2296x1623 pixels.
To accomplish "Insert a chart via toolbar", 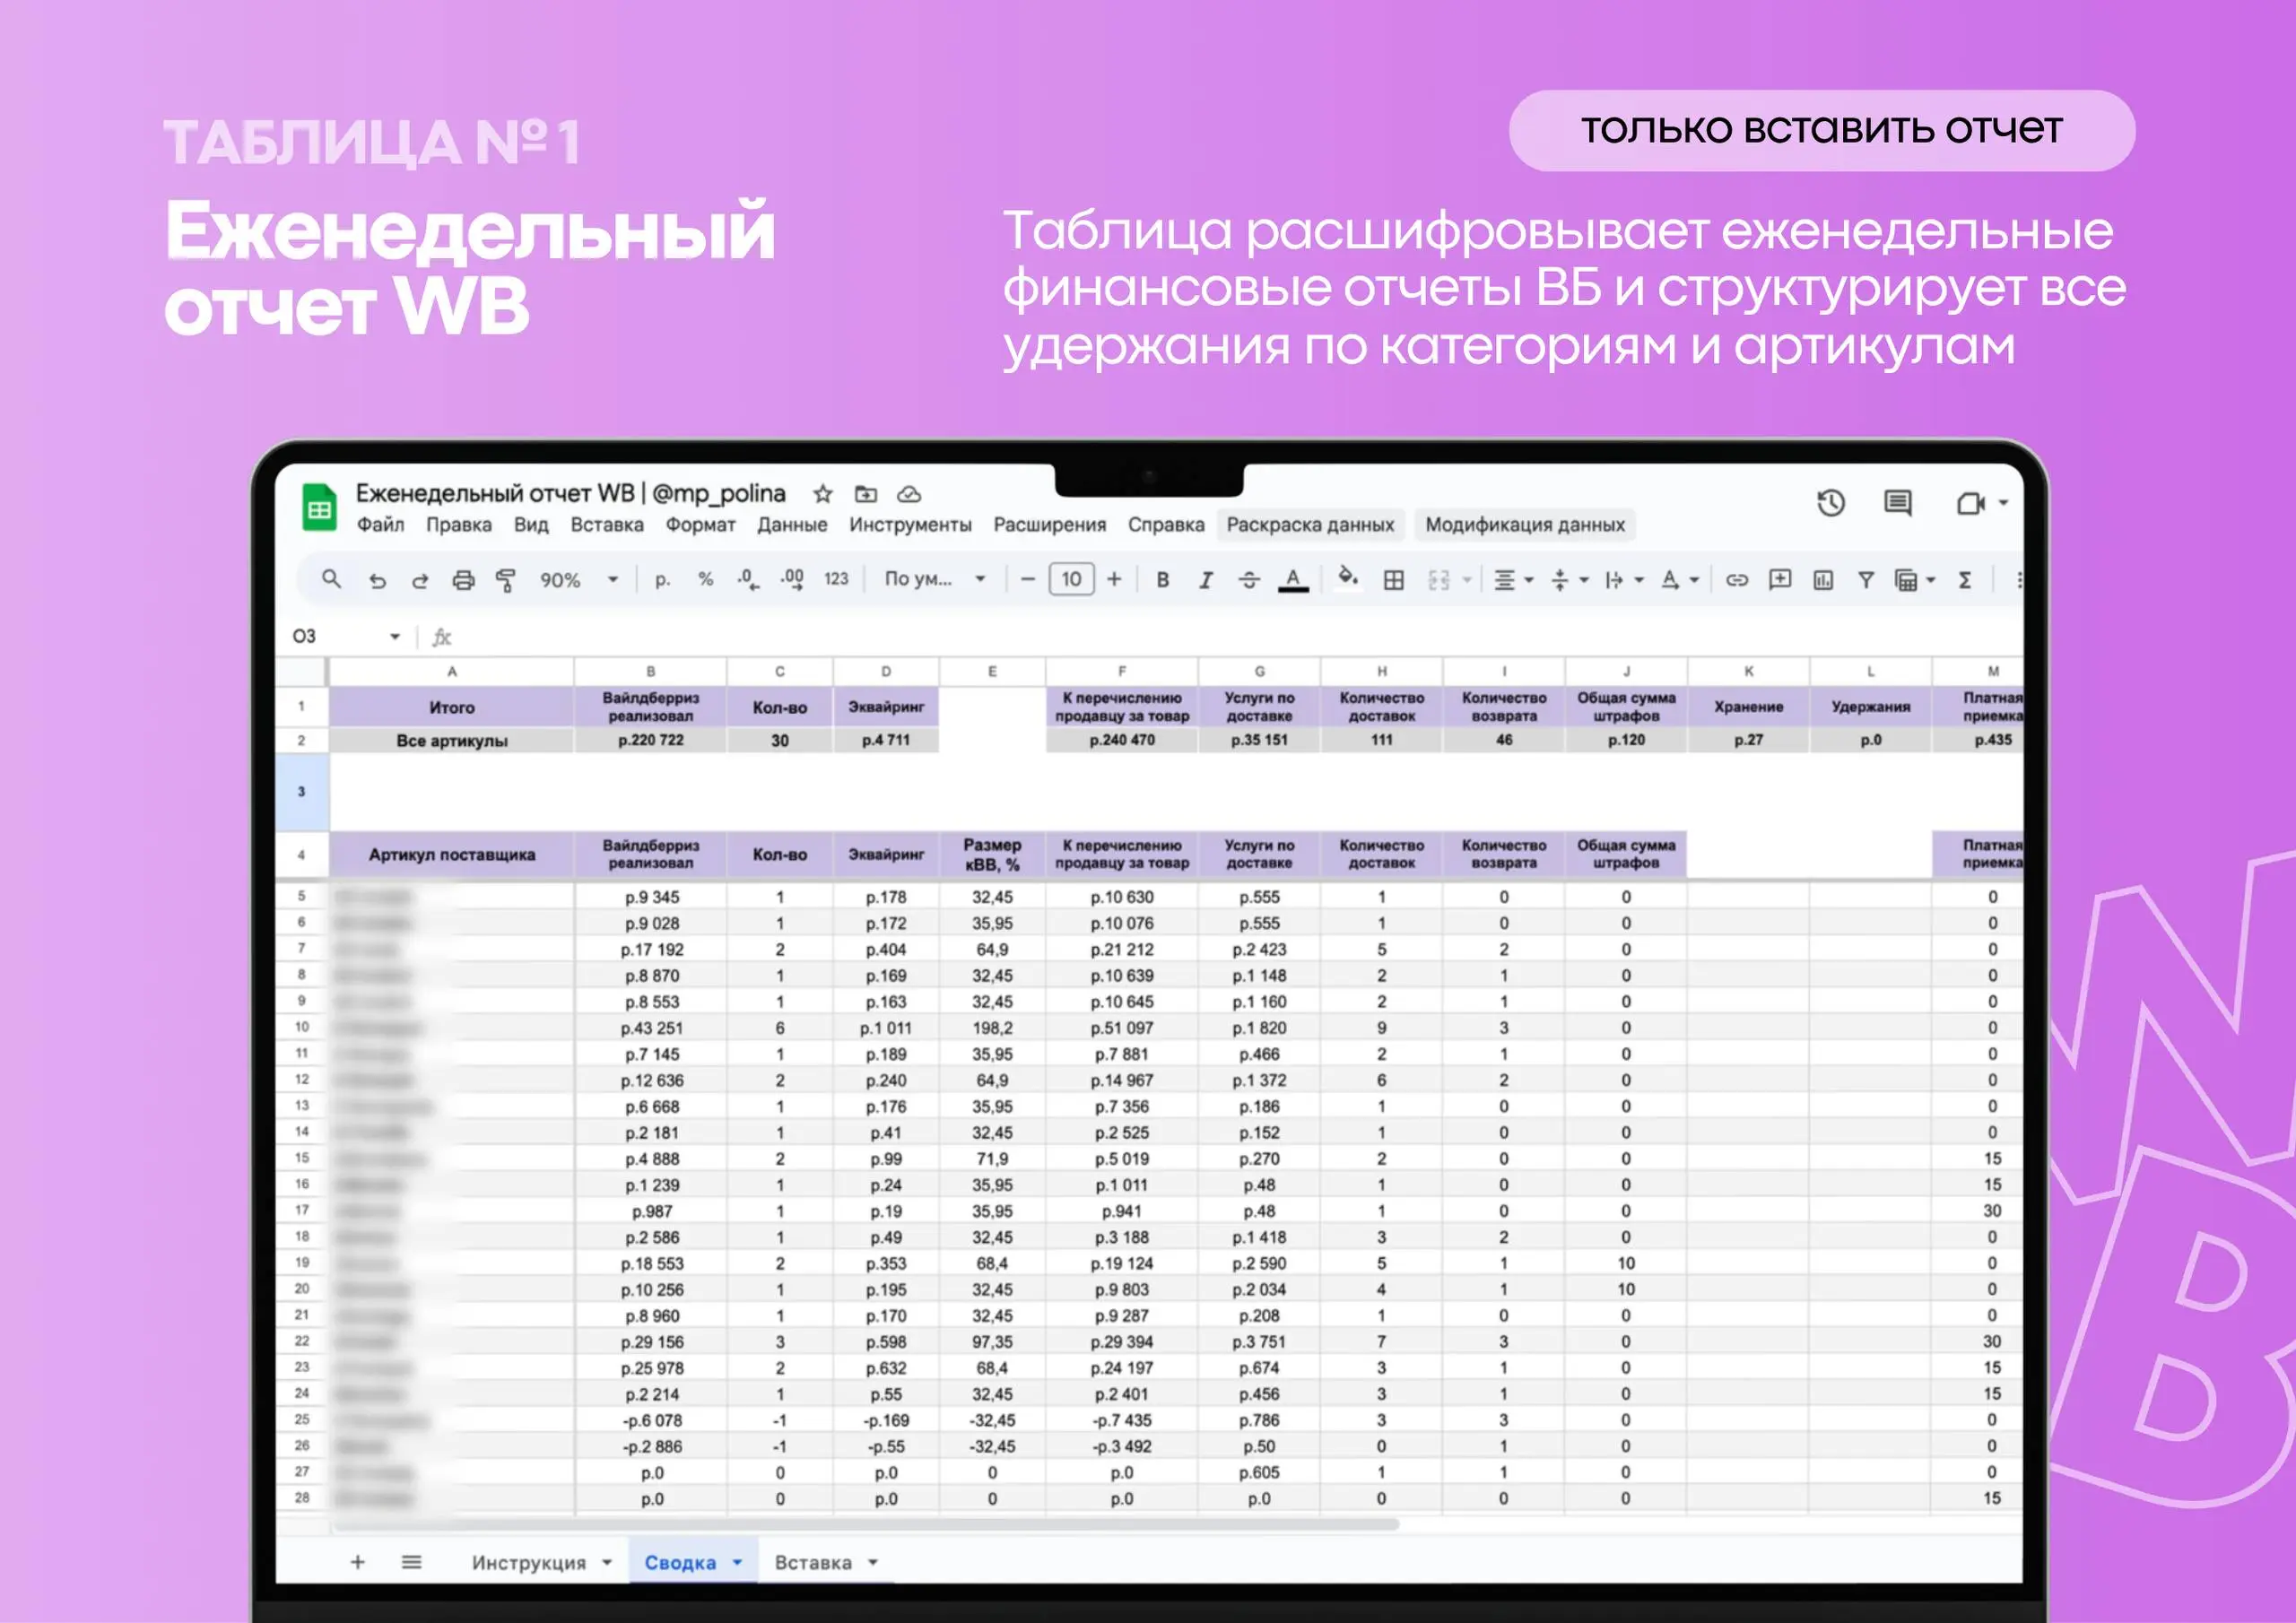I will 1823,580.
